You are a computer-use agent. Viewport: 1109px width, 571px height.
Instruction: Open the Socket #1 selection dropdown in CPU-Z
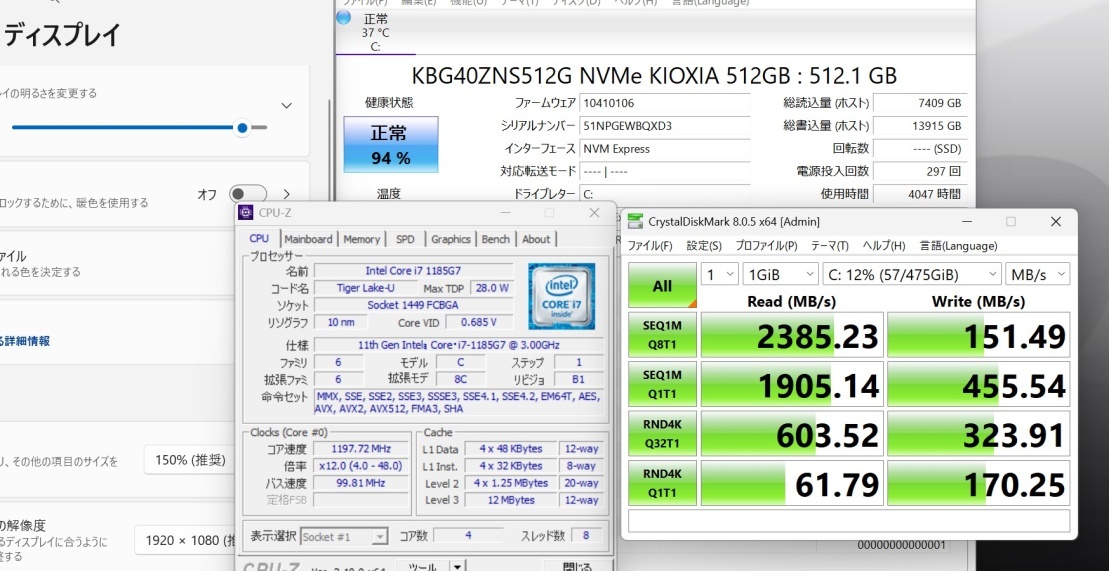pyautogui.click(x=344, y=536)
